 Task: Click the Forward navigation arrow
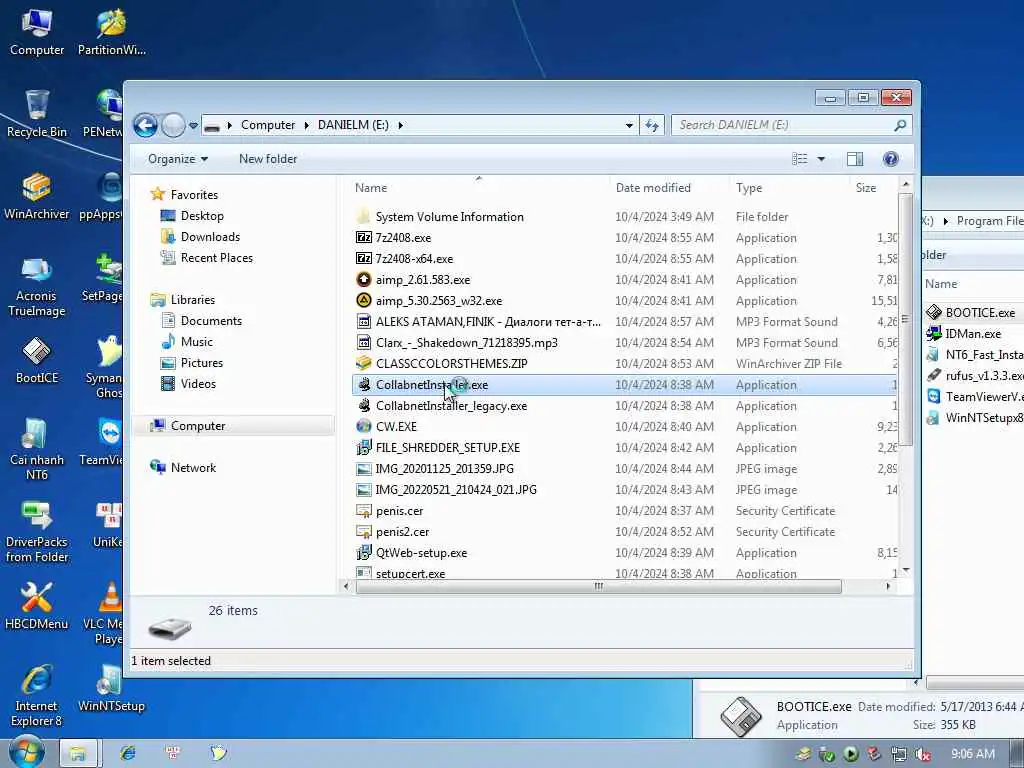173,125
